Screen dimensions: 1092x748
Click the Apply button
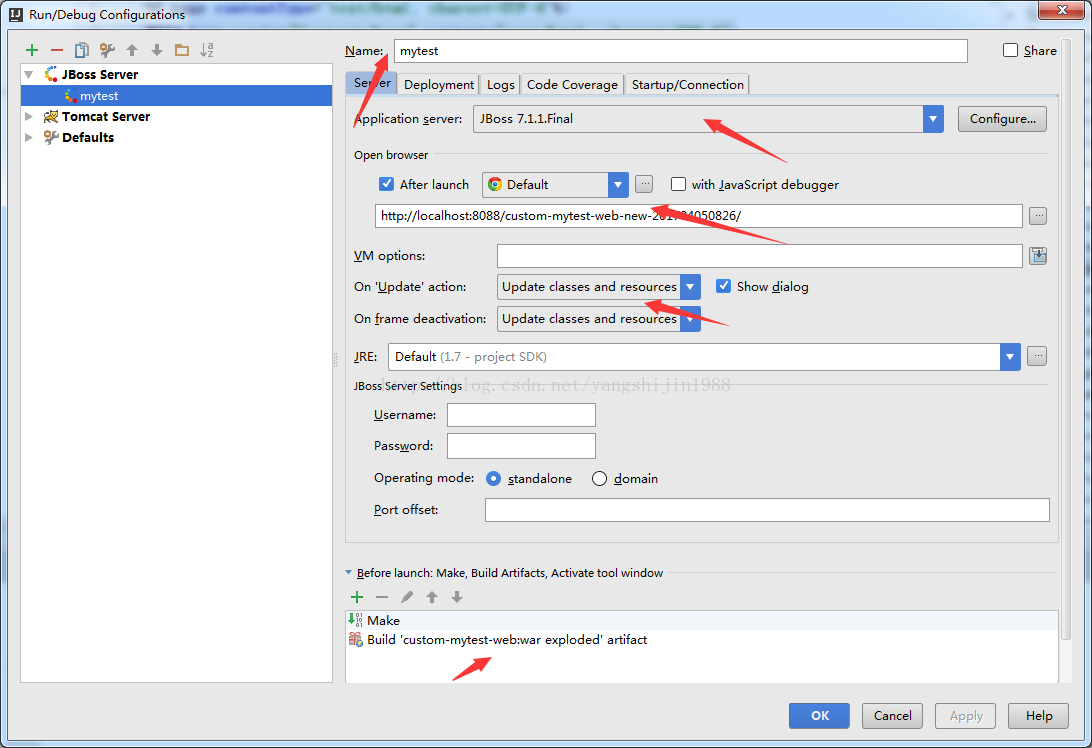[x=965, y=715]
